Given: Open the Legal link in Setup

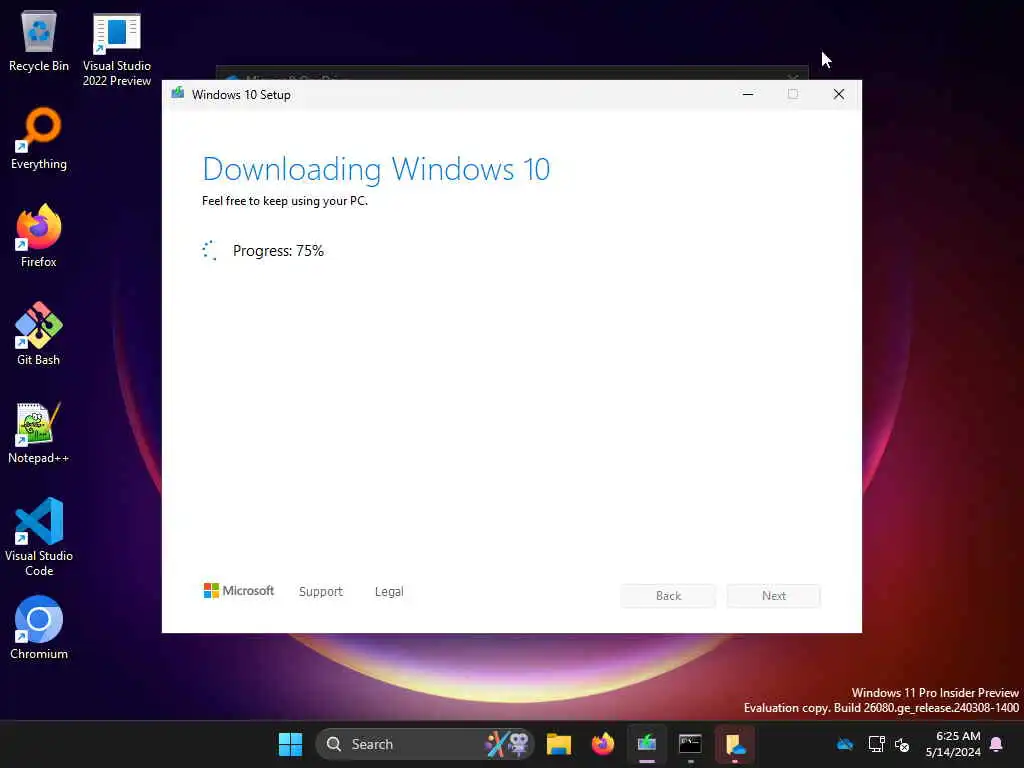Looking at the screenshot, I should [389, 592].
